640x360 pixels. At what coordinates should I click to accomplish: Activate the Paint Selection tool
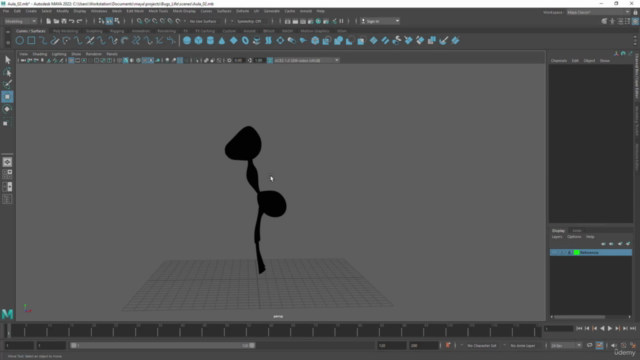pos(7,84)
